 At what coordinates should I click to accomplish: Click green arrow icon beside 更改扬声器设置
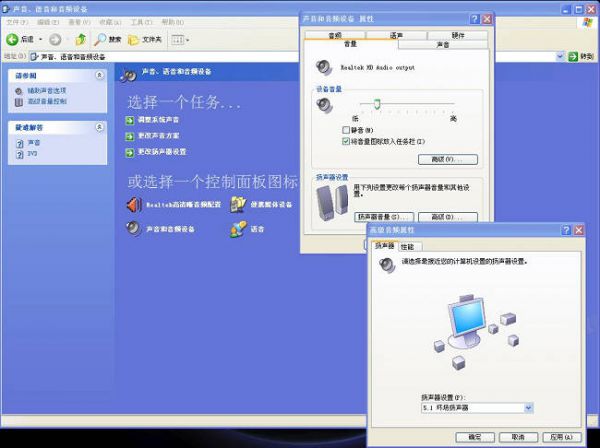pyautogui.click(x=130, y=152)
